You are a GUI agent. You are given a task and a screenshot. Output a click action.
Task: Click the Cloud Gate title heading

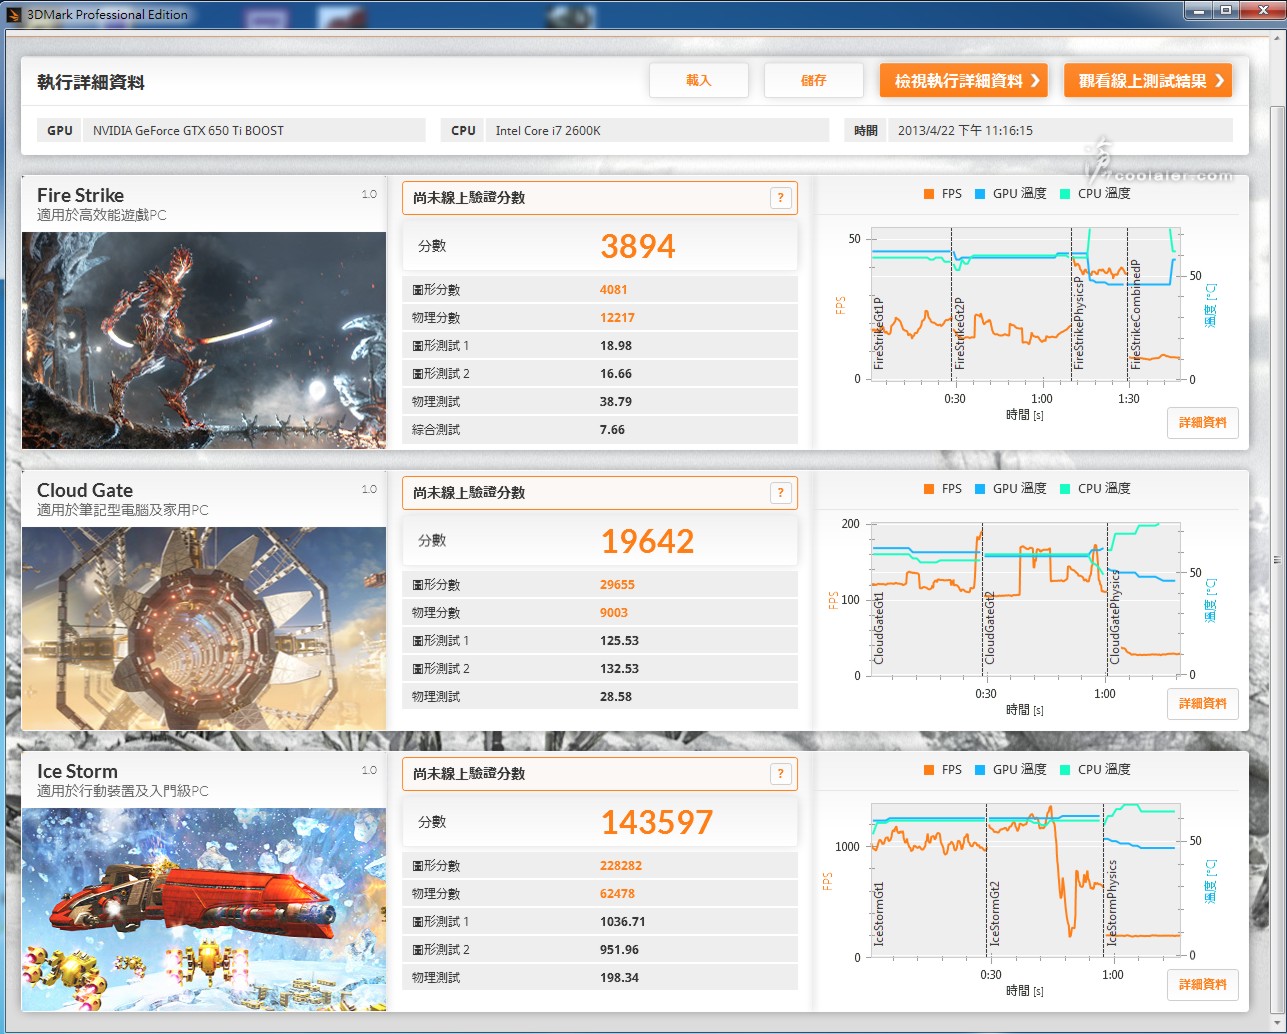[x=85, y=490]
